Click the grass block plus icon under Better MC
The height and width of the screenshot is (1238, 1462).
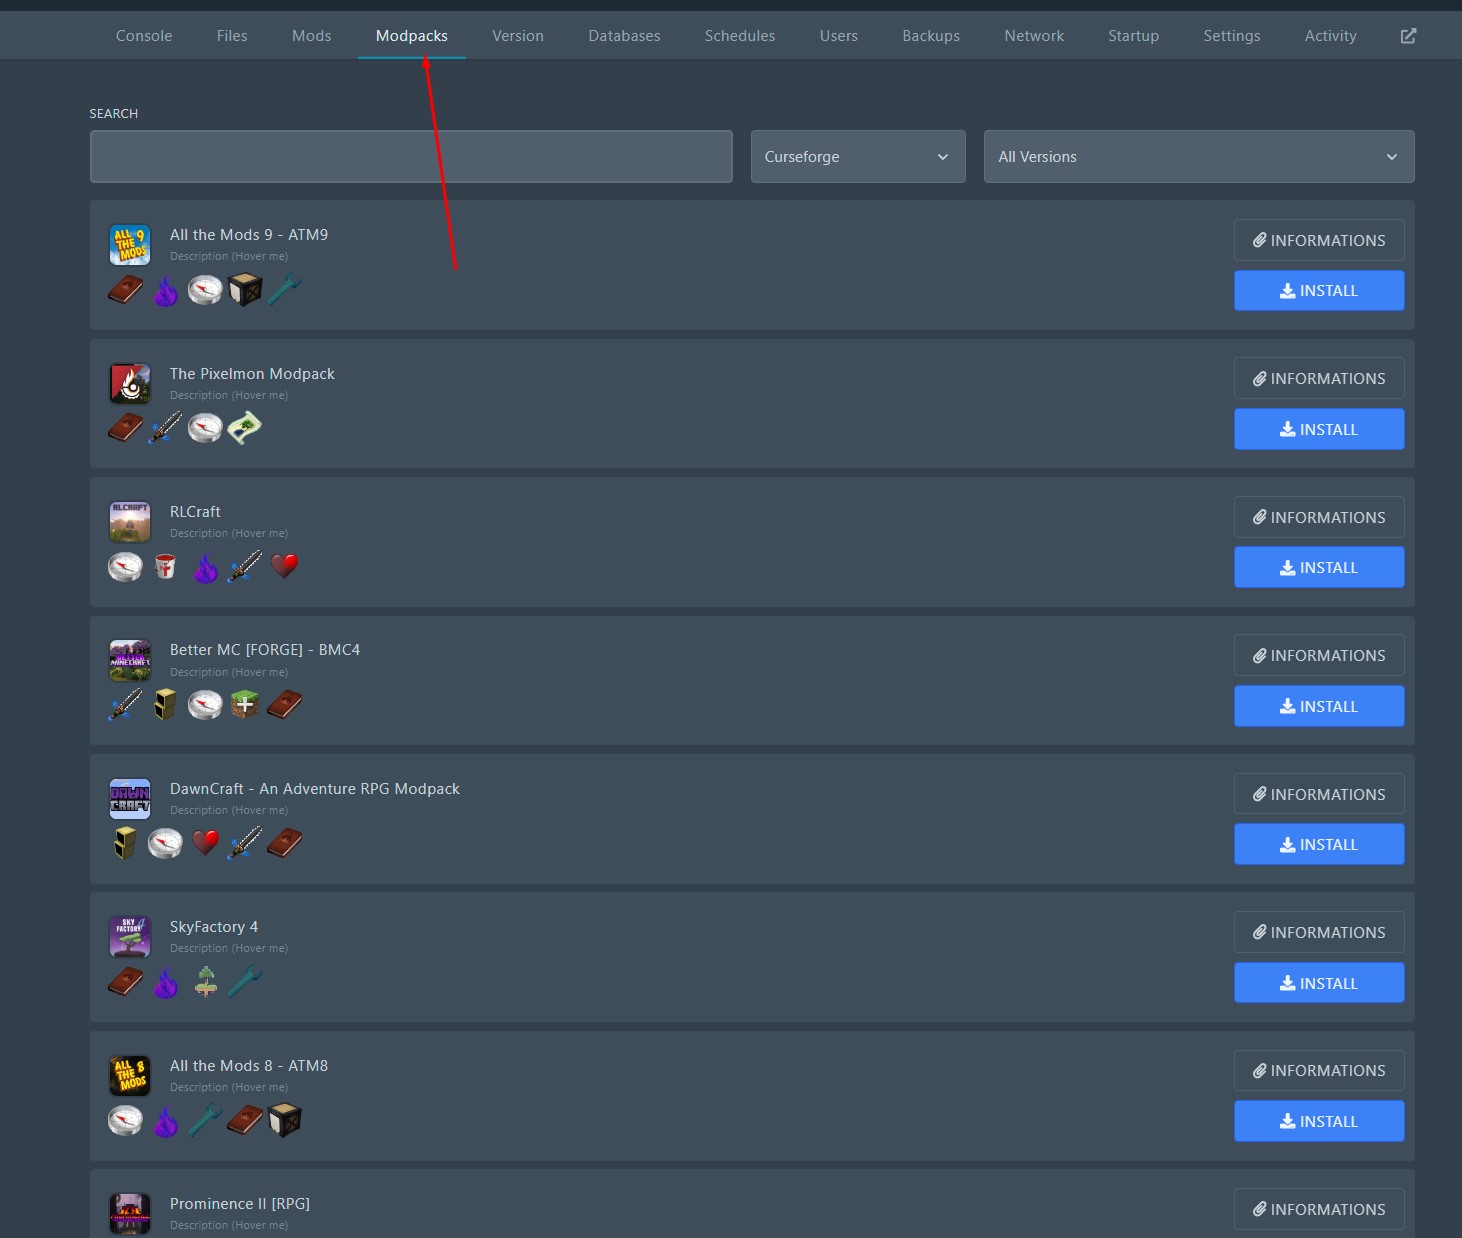click(245, 705)
